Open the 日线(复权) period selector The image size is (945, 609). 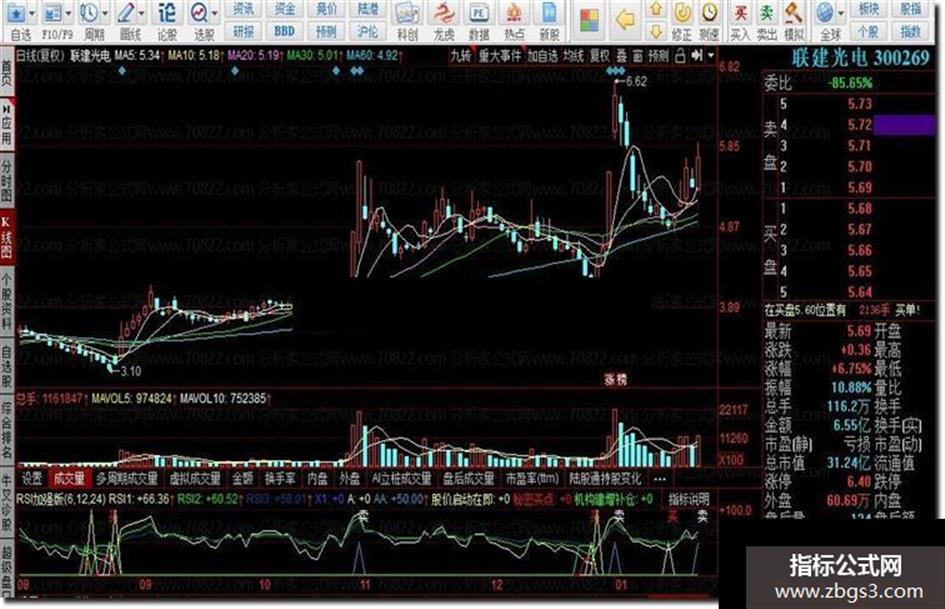pyautogui.click(x=40, y=56)
